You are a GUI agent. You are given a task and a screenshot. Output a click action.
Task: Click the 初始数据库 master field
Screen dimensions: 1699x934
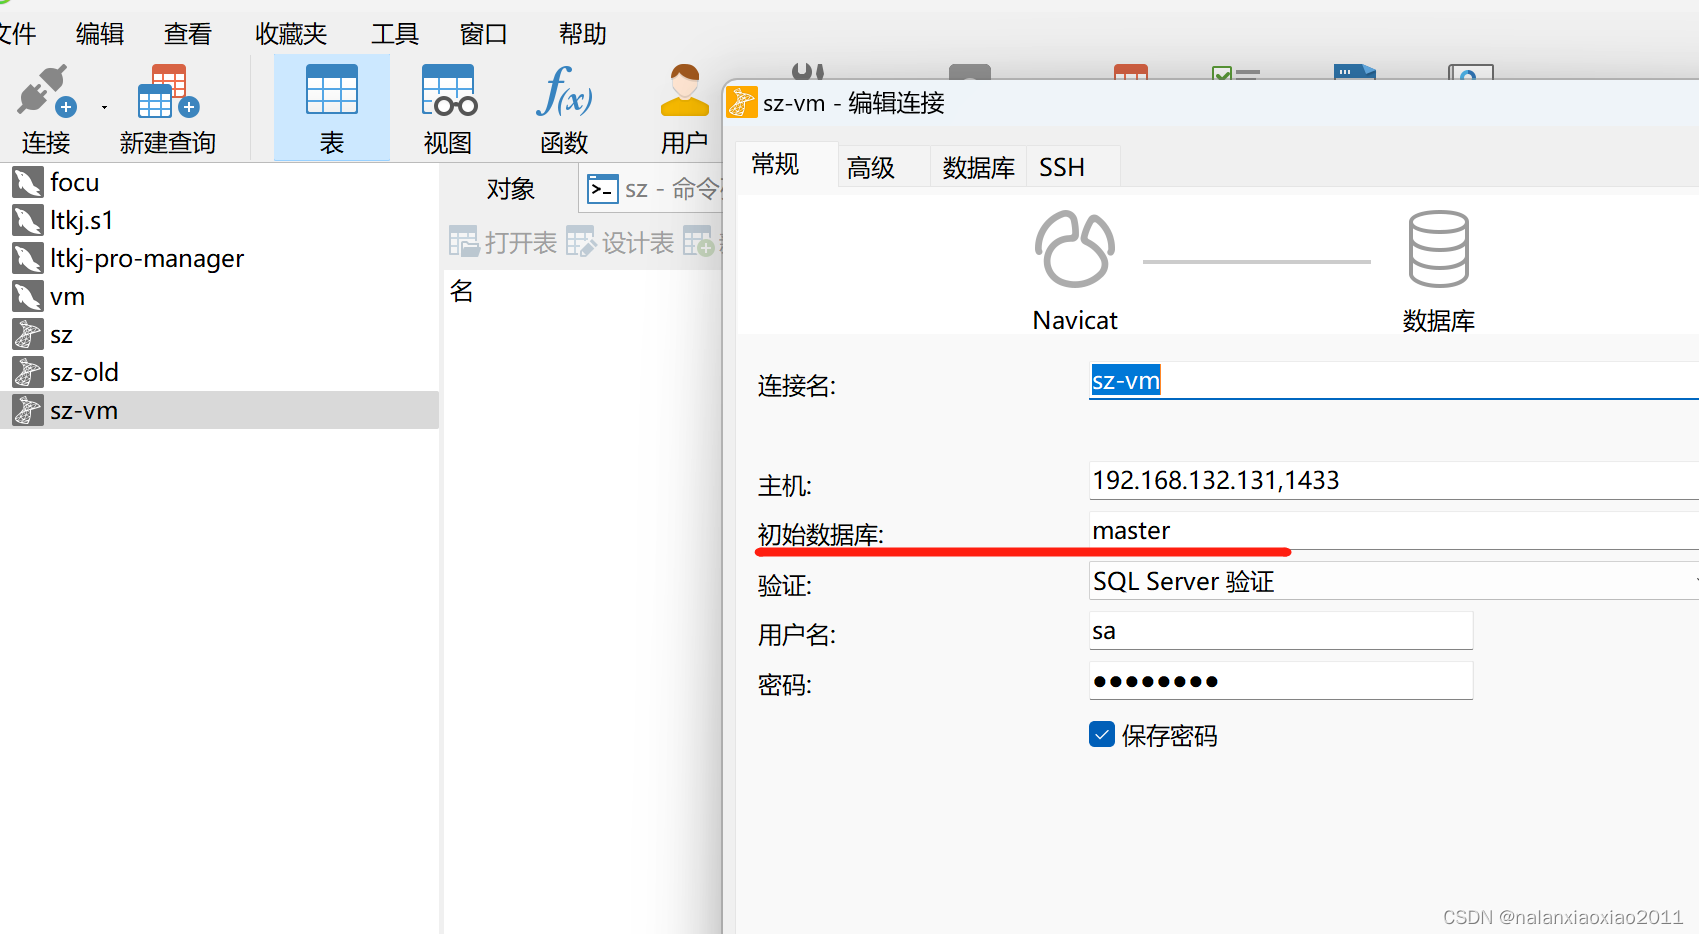1394,531
